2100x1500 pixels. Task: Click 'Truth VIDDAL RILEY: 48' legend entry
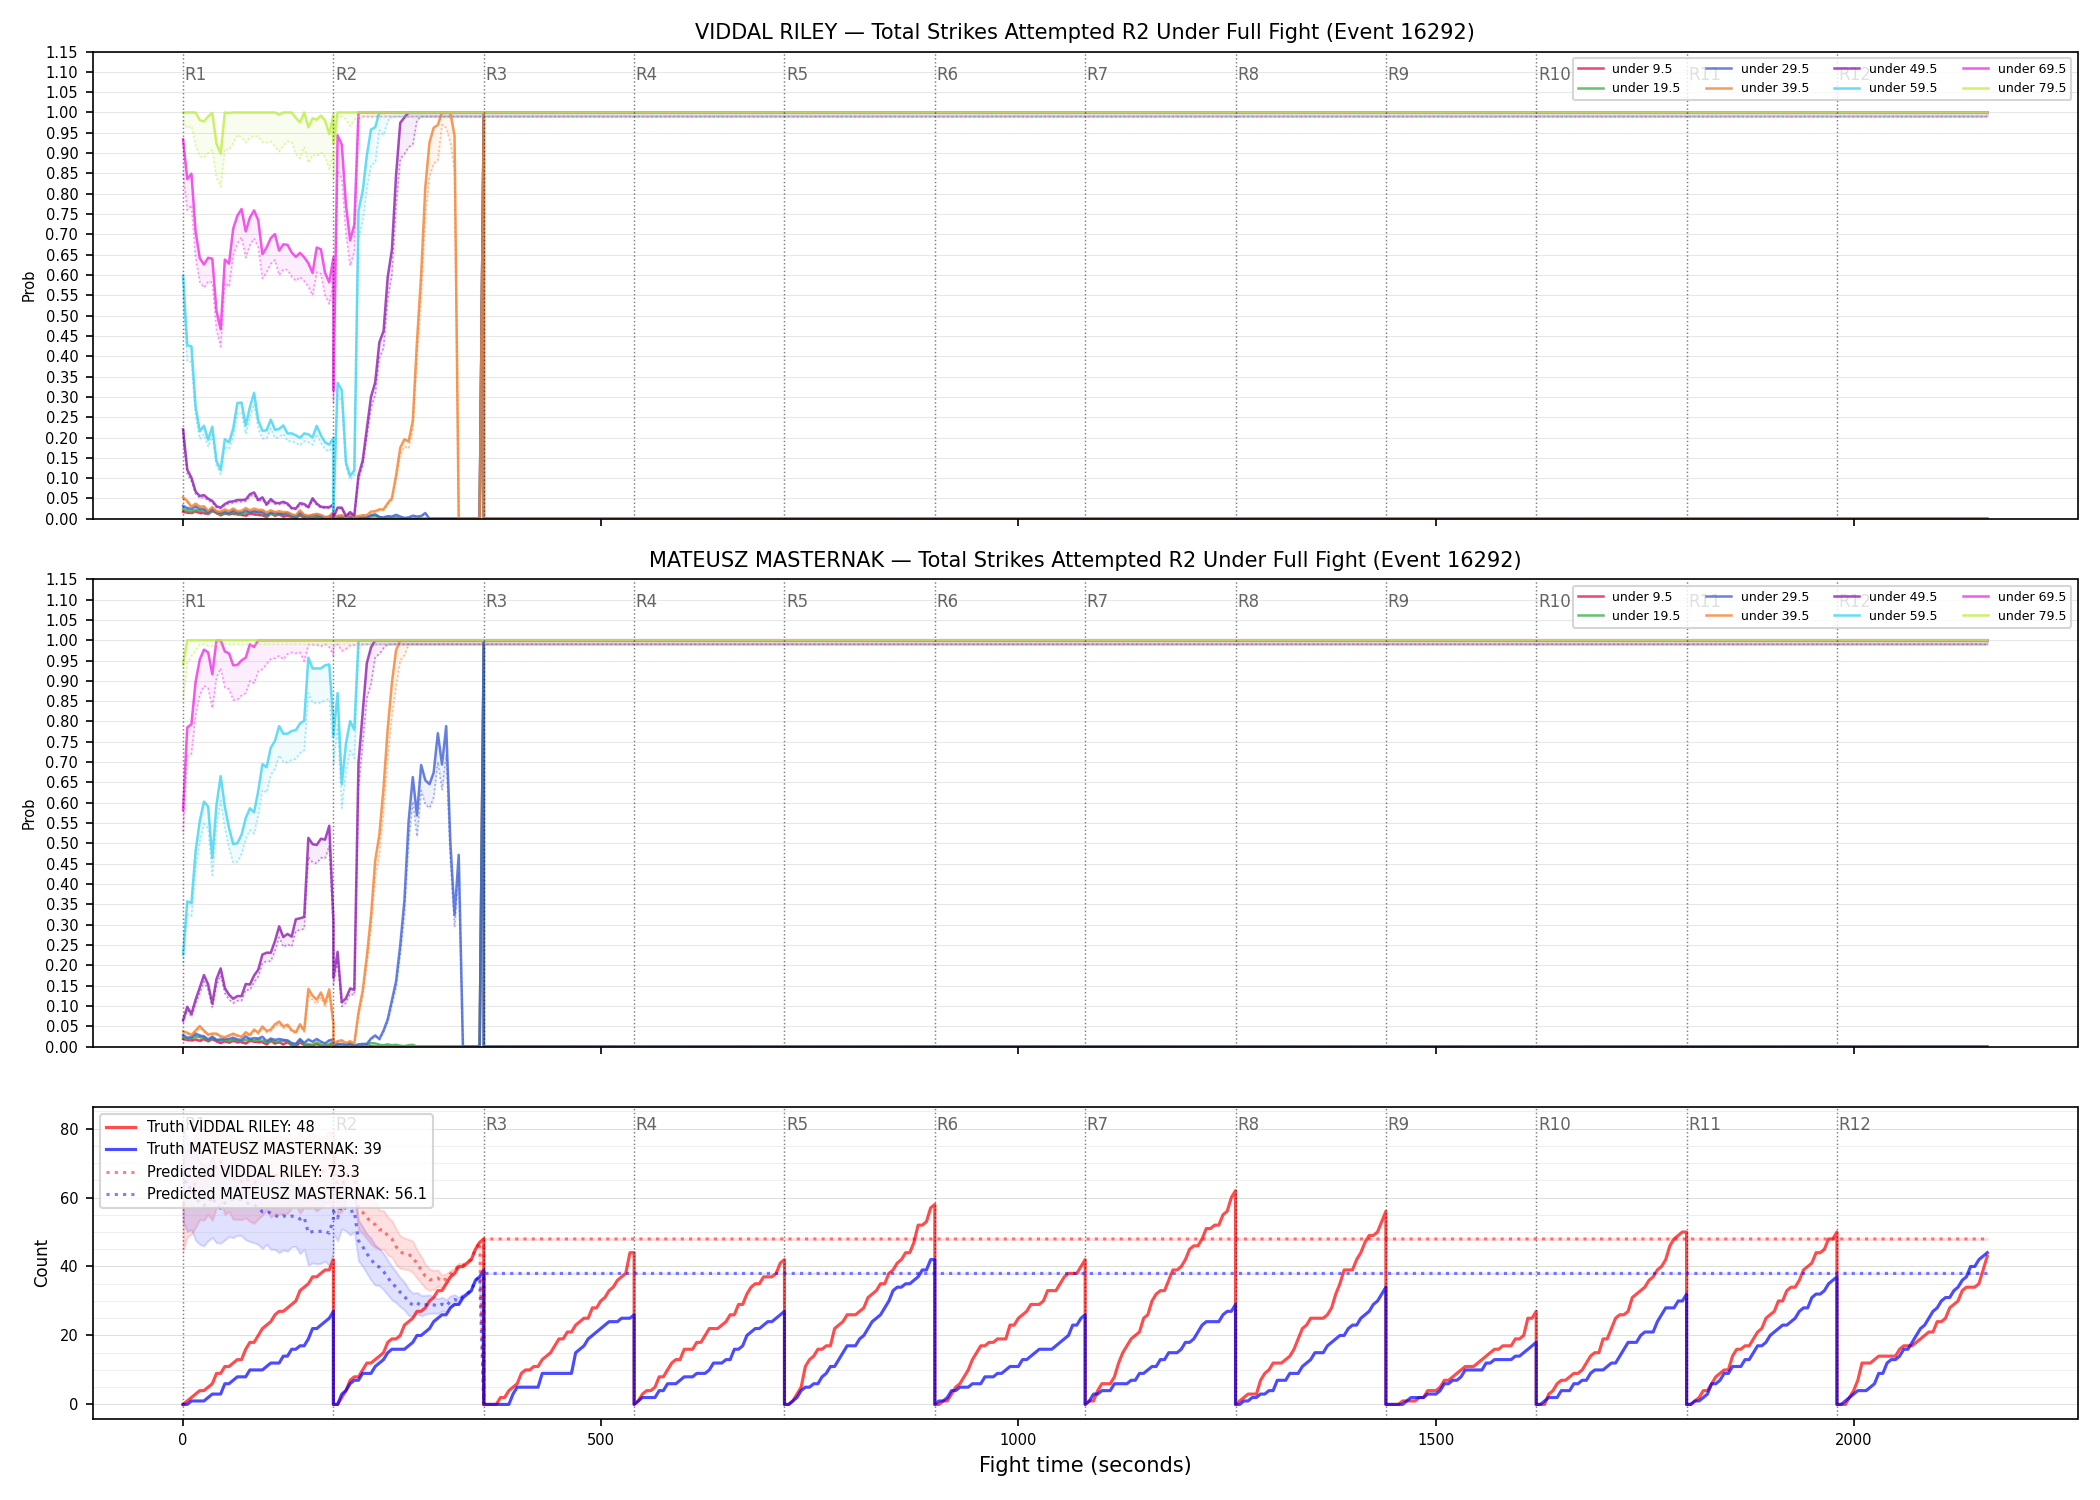pyautogui.click(x=210, y=1127)
